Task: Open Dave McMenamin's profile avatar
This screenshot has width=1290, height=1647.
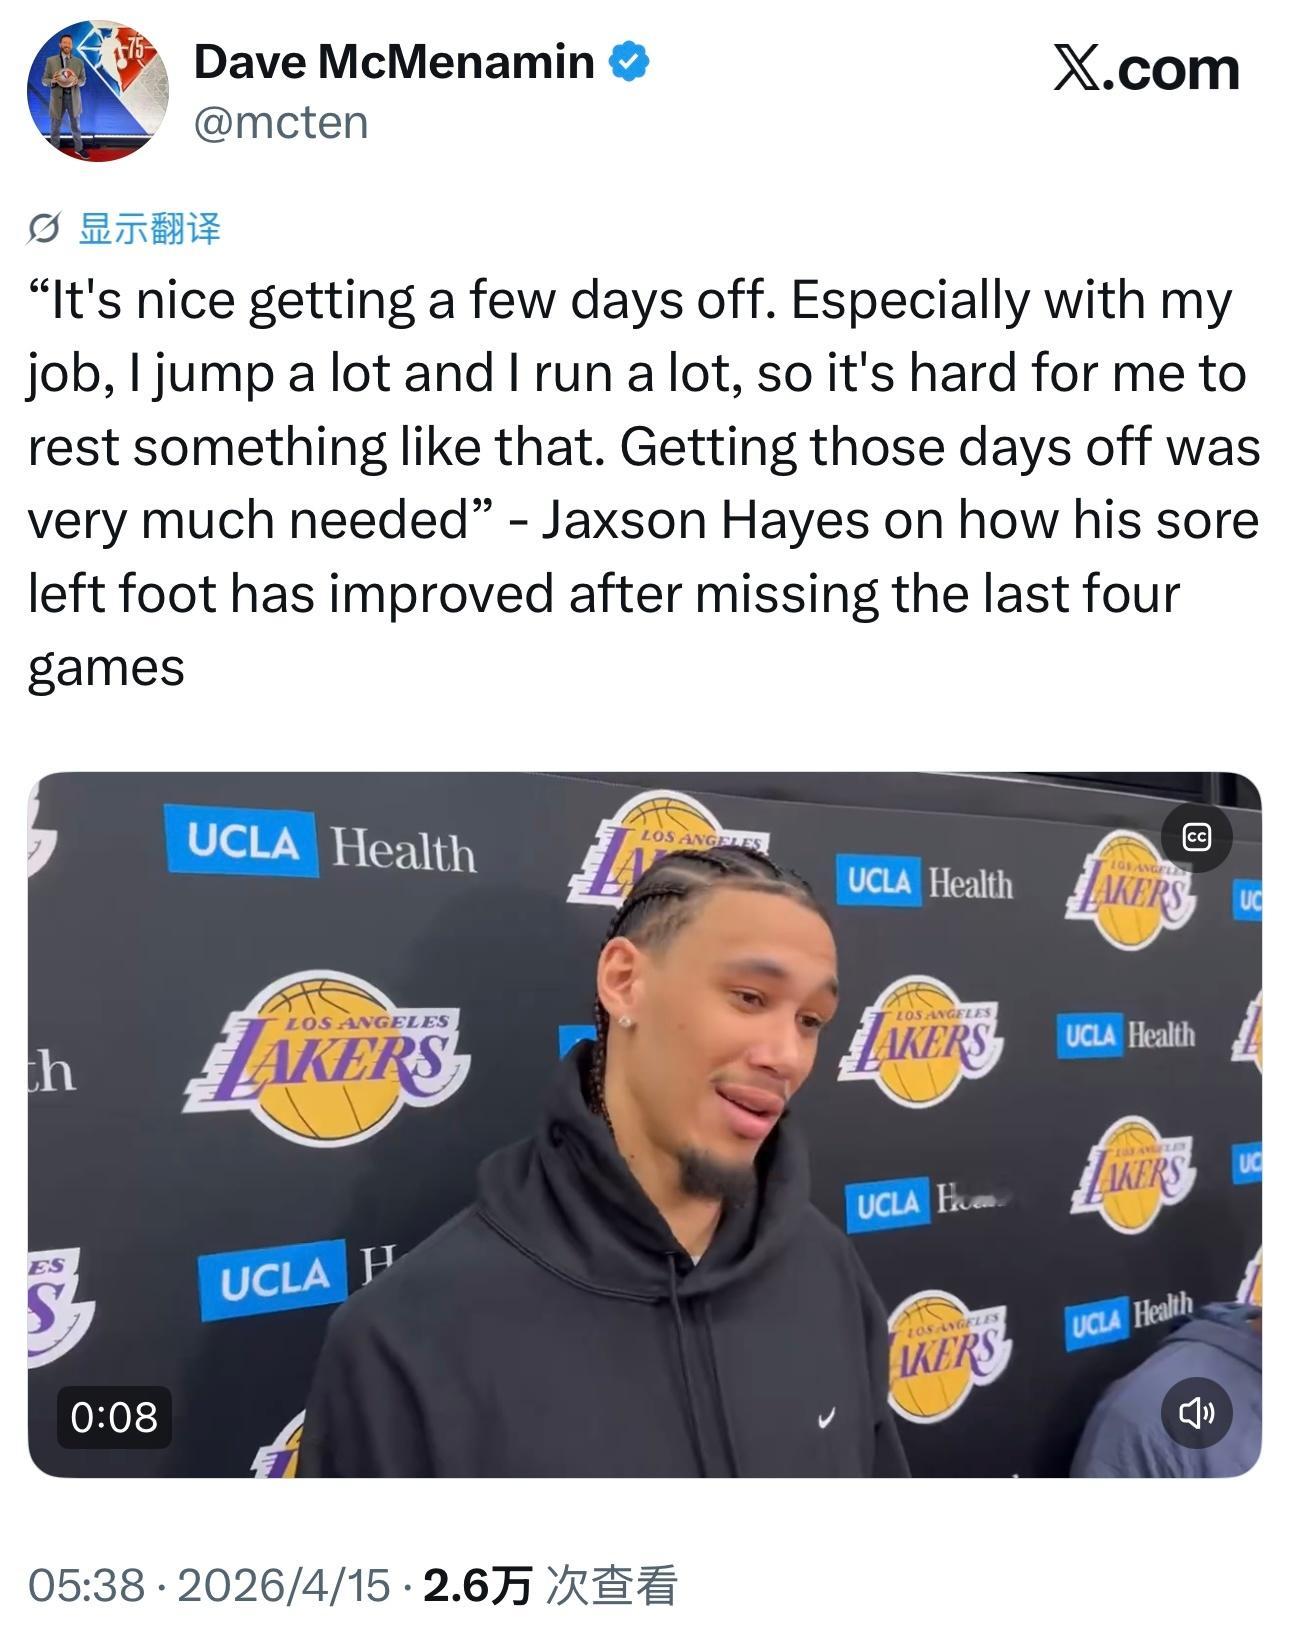Action: (96, 91)
